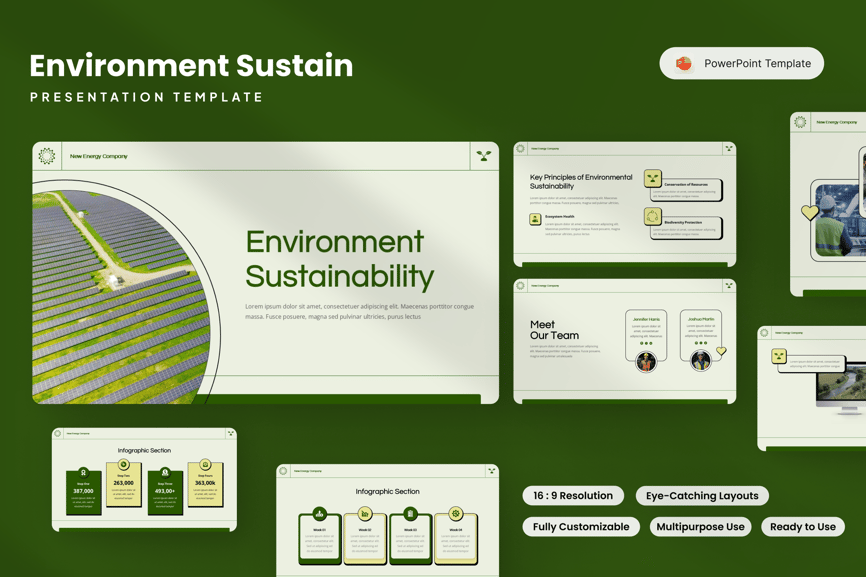
Task: Click Jennifer Harris's profile photo
Action: pyautogui.click(x=646, y=361)
